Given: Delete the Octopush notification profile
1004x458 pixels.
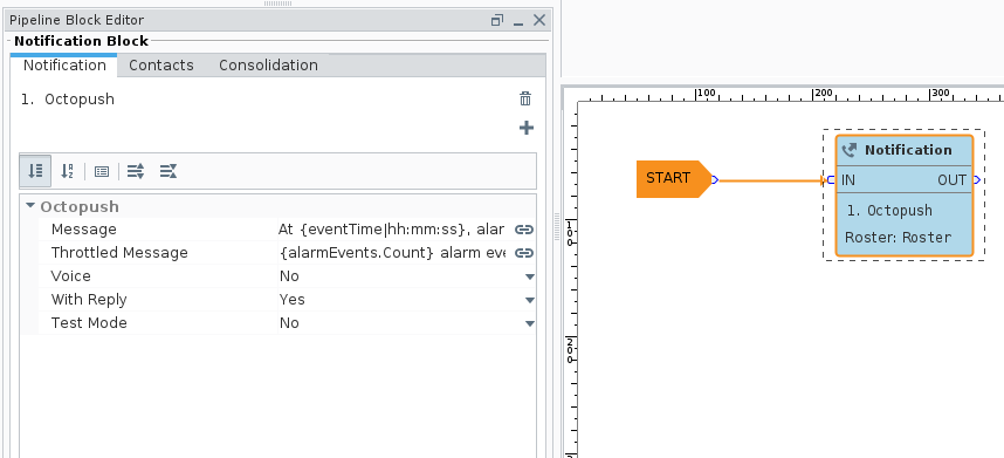Looking at the screenshot, I should 525,99.
